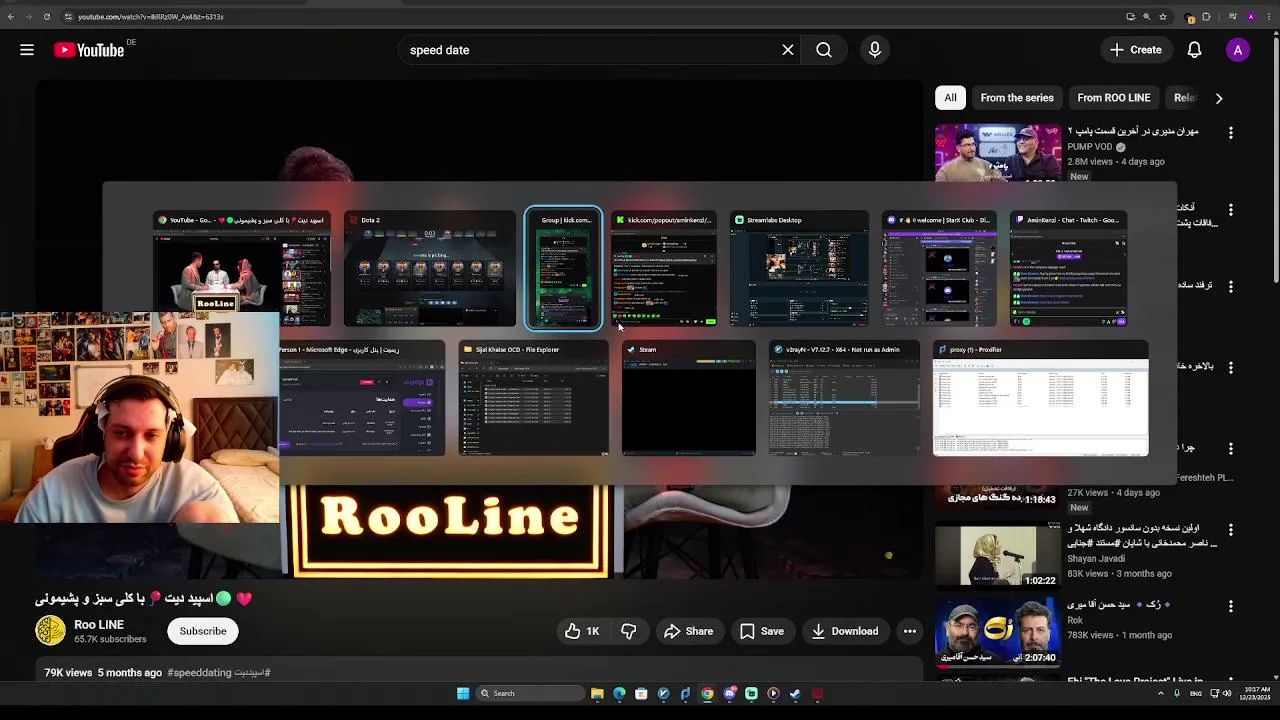Screen dimensions: 1280x720
Task: Bookmark the page with the star icon
Action: [1162, 17]
